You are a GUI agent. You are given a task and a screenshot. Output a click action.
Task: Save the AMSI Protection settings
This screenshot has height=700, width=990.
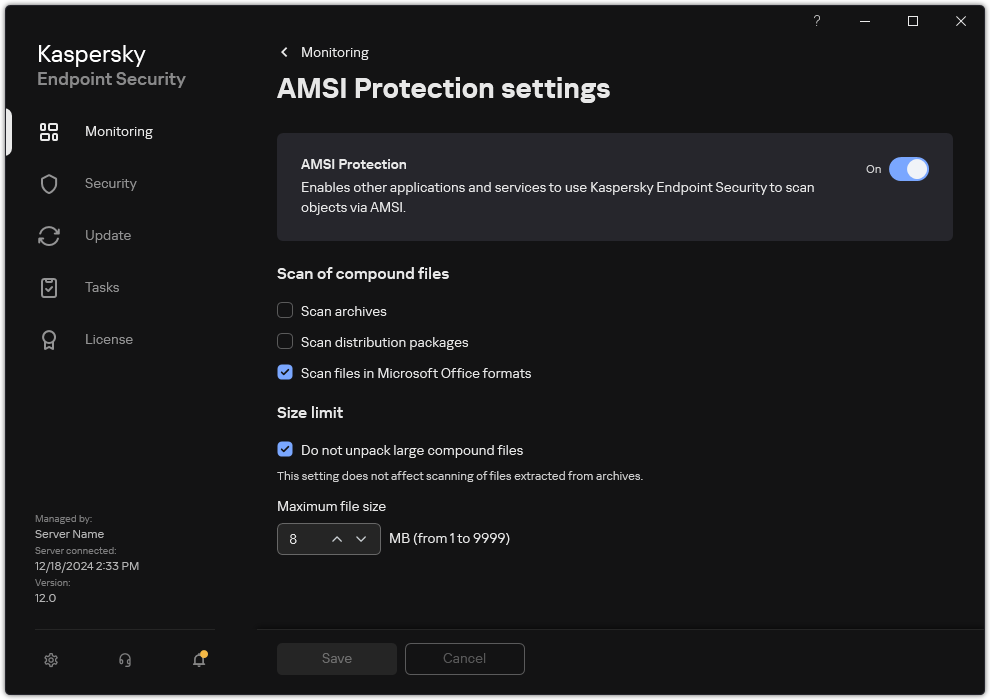point(336,658)
